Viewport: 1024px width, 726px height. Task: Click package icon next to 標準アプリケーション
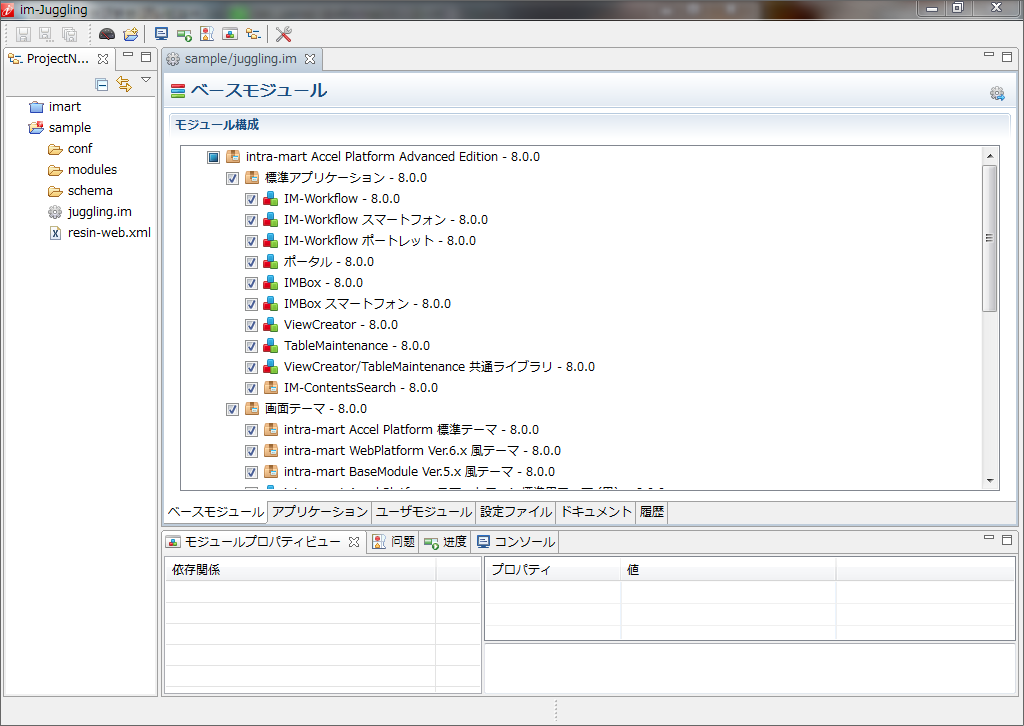(x=251, y=178)
